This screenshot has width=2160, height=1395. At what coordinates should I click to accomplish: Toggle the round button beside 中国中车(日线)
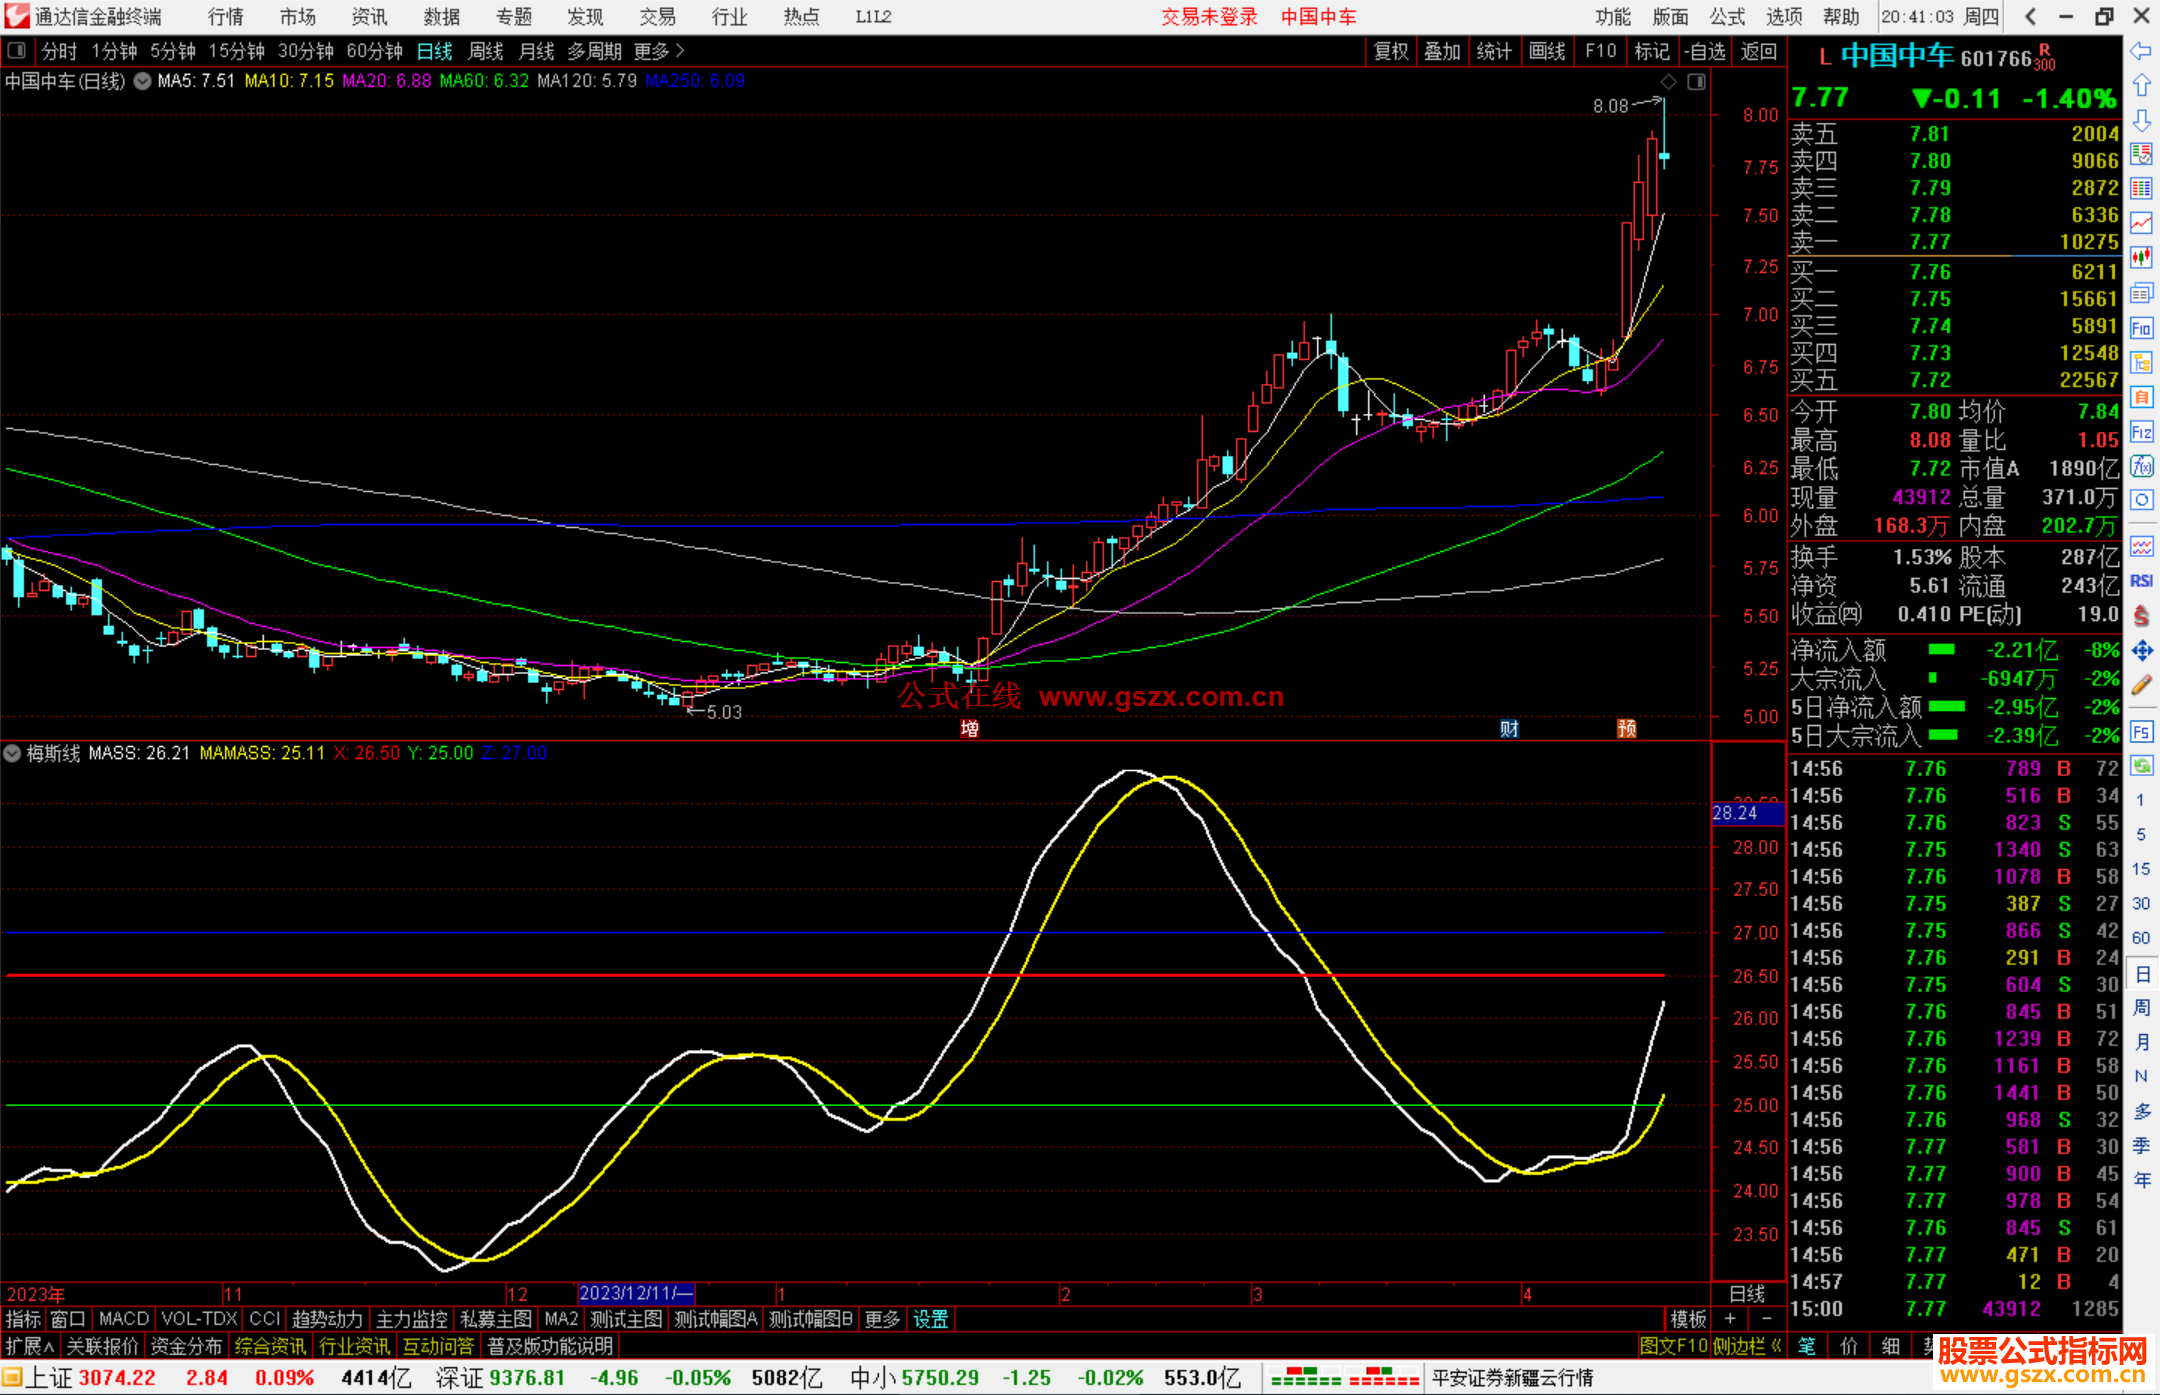(142, 81)
